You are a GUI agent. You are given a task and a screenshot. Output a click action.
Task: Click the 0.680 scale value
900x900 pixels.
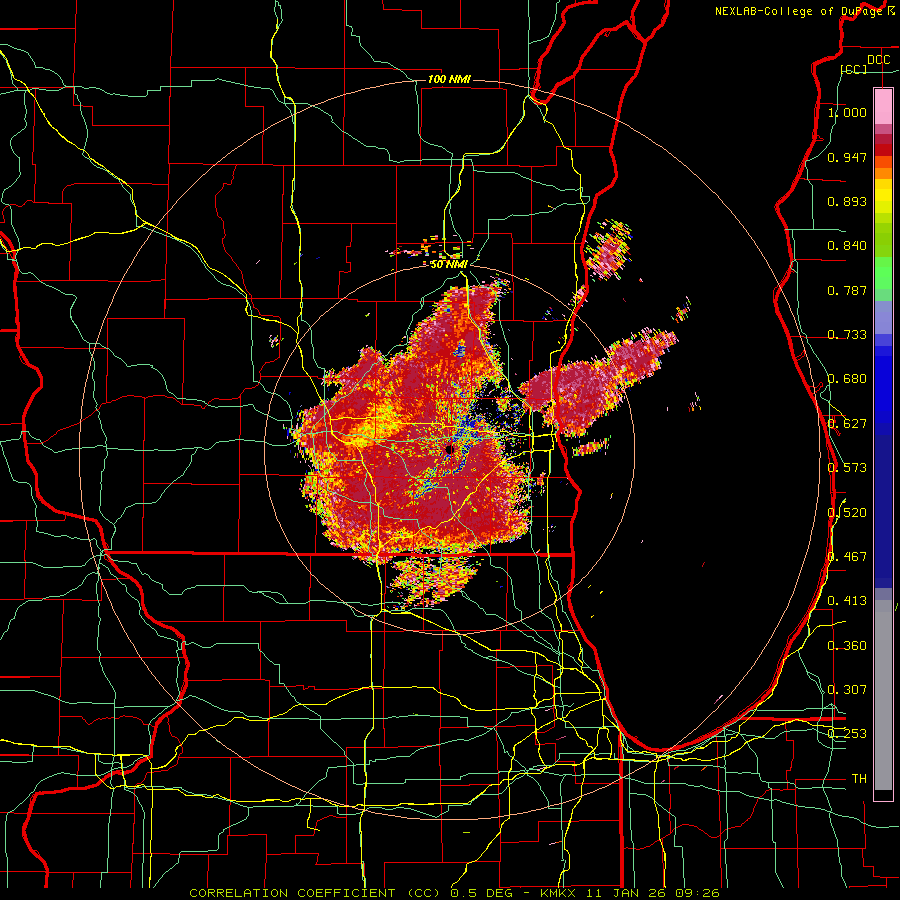(x=847, y=379)
